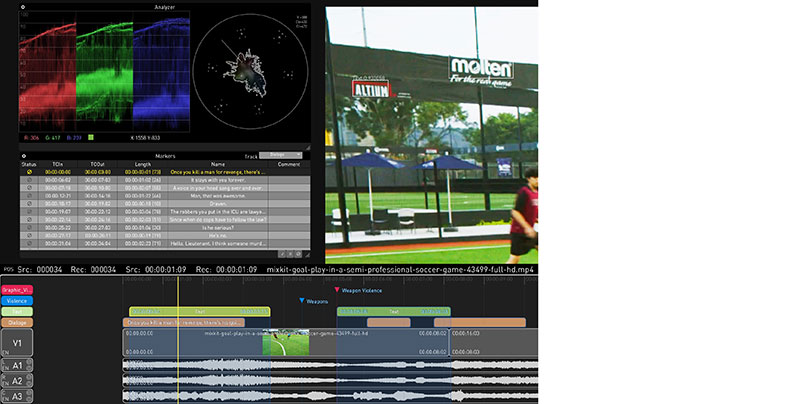Sort markers by the Length column header

[x=143, y=164]
